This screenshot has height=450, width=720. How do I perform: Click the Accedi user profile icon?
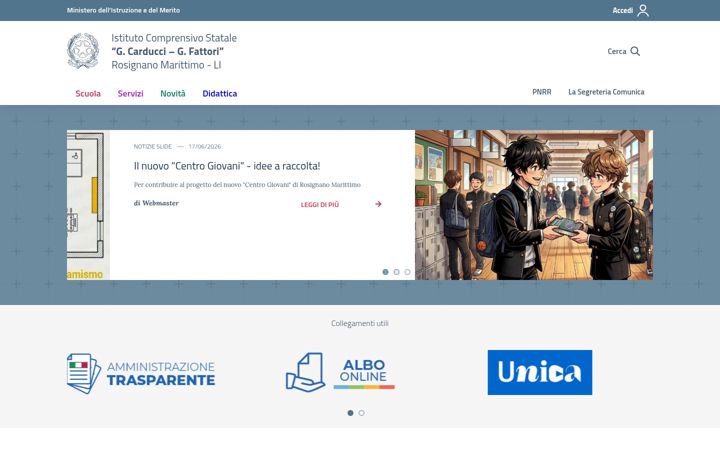643,10
